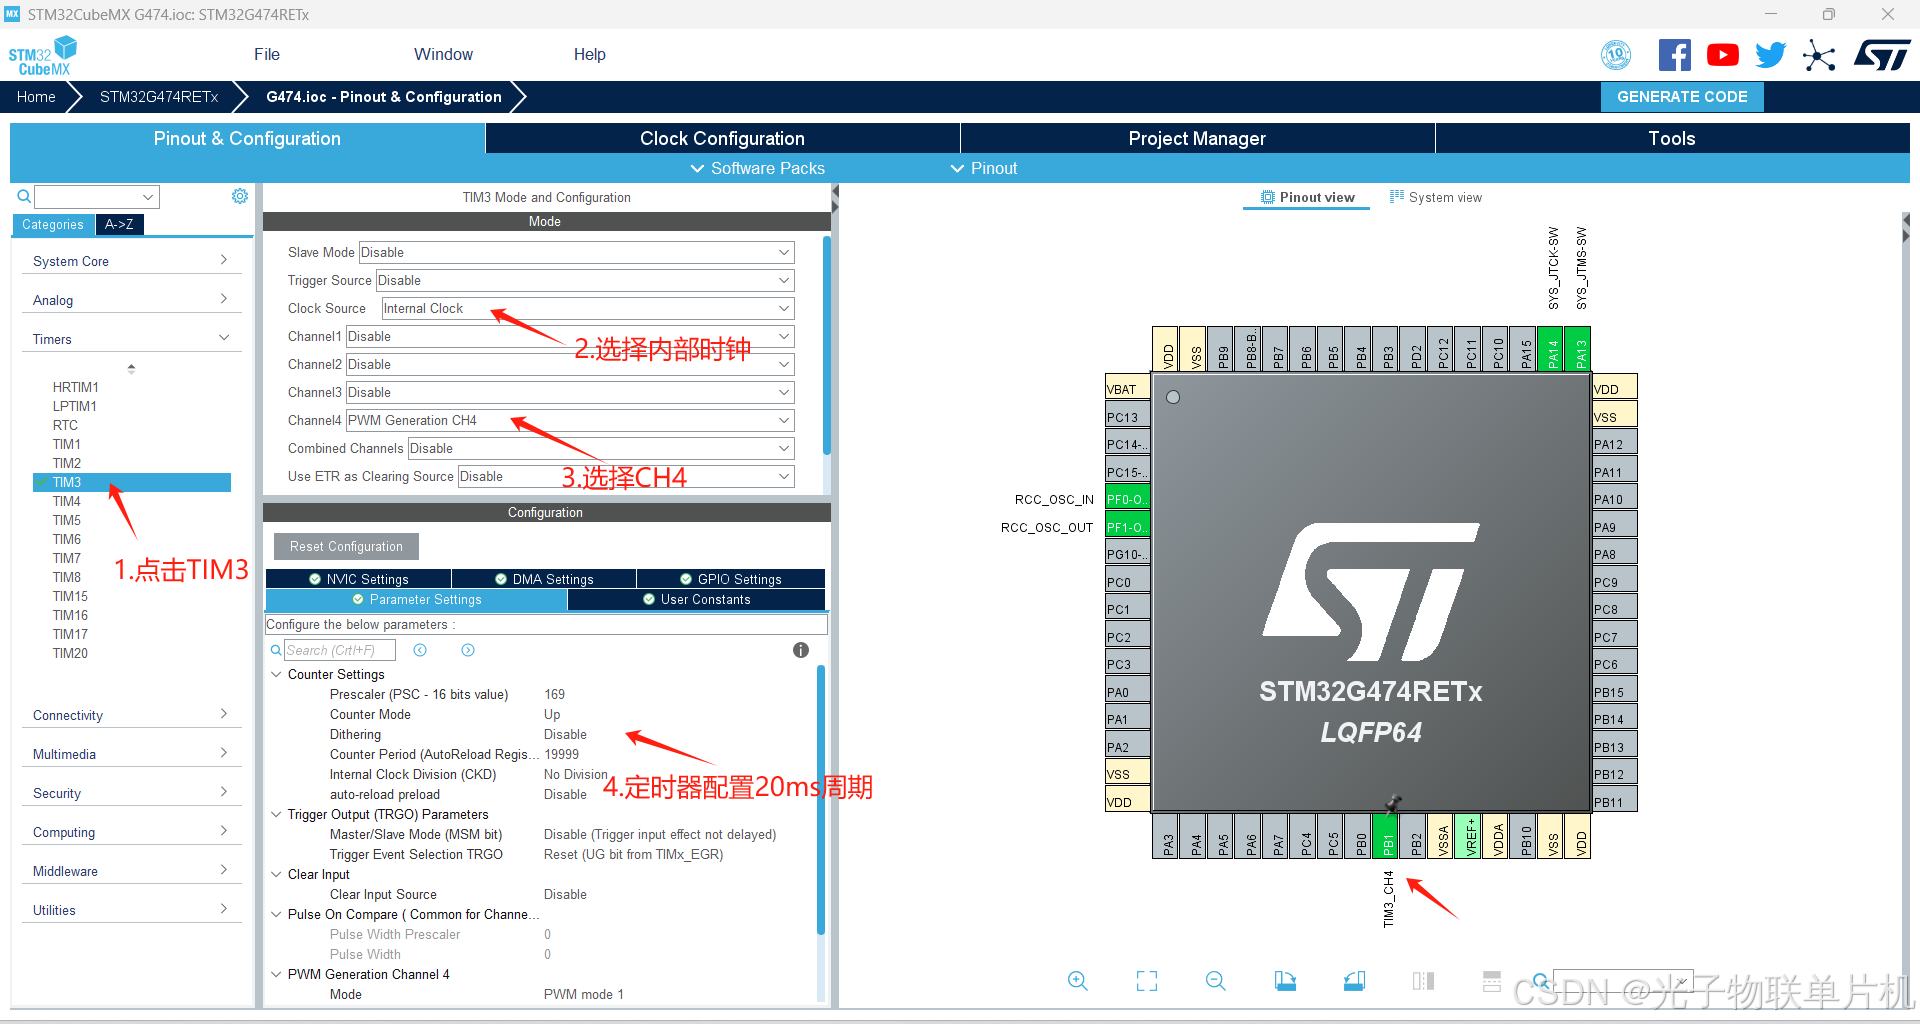The image size is (1920, 1024).
Task: Open the YouTube link icon
Action: pyautogui.click(x=1722, y=55)
